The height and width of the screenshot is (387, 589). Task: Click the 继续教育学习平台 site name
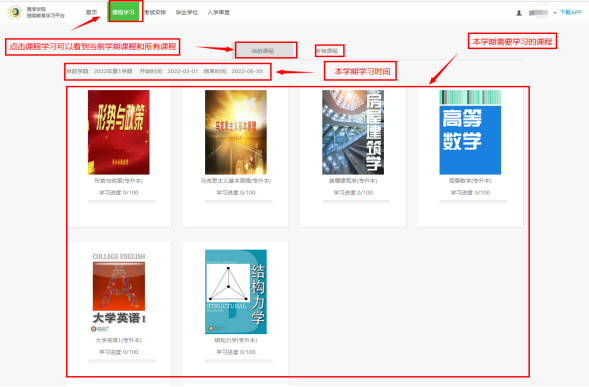(x=45, y=15)
